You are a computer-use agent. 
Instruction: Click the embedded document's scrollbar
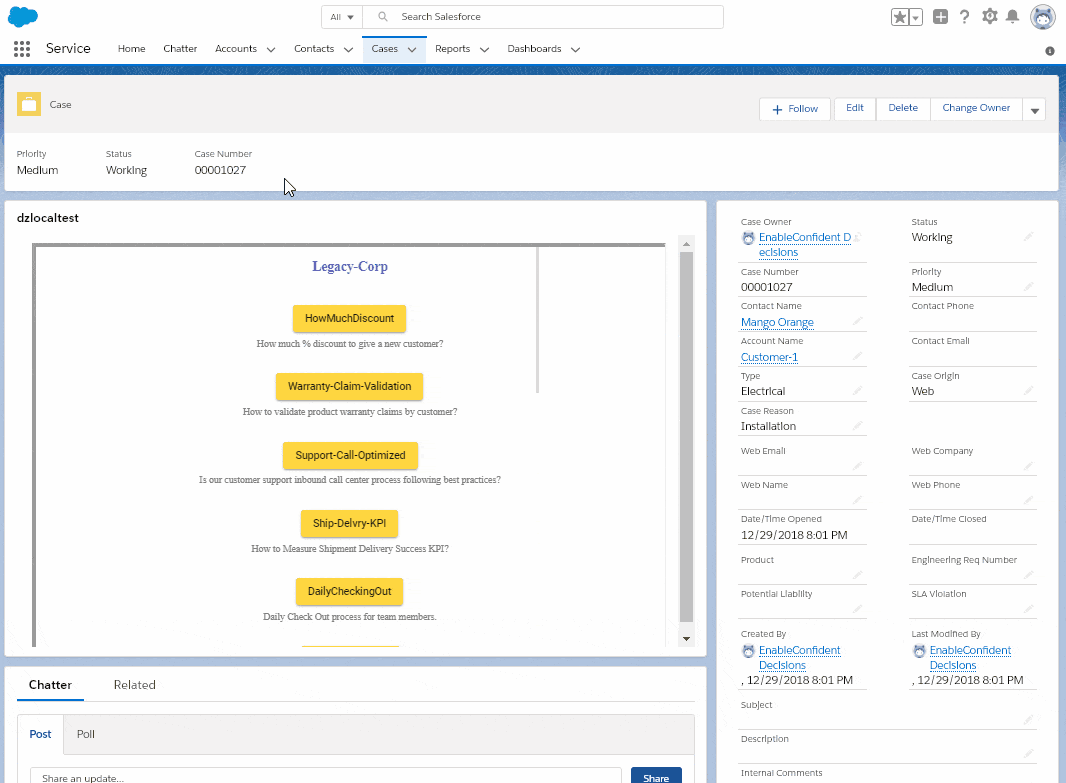686,440
